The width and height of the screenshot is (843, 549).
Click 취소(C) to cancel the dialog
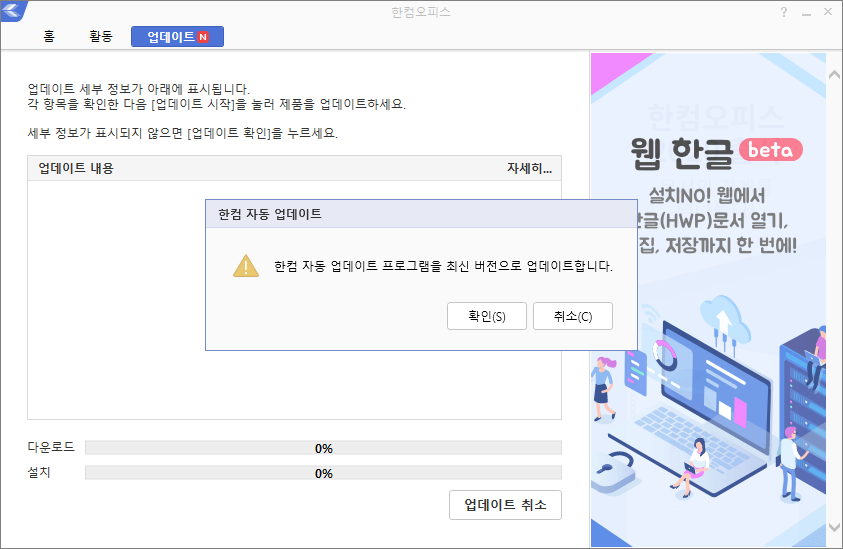coord(573,316)
